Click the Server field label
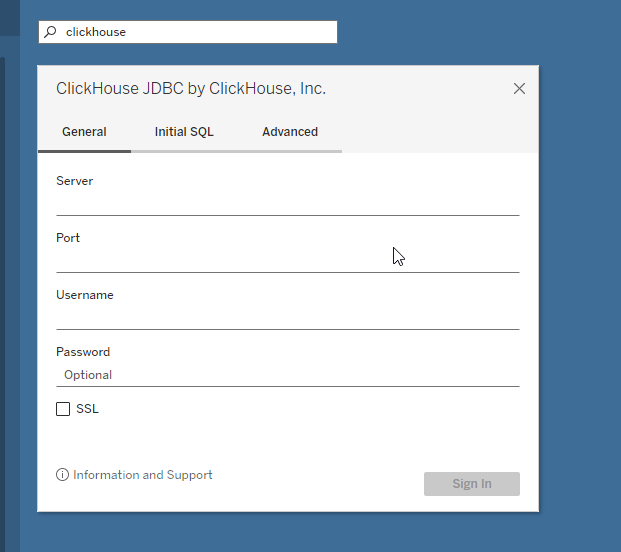Screen dimensions: 621x552 click(x=75, y=181)
